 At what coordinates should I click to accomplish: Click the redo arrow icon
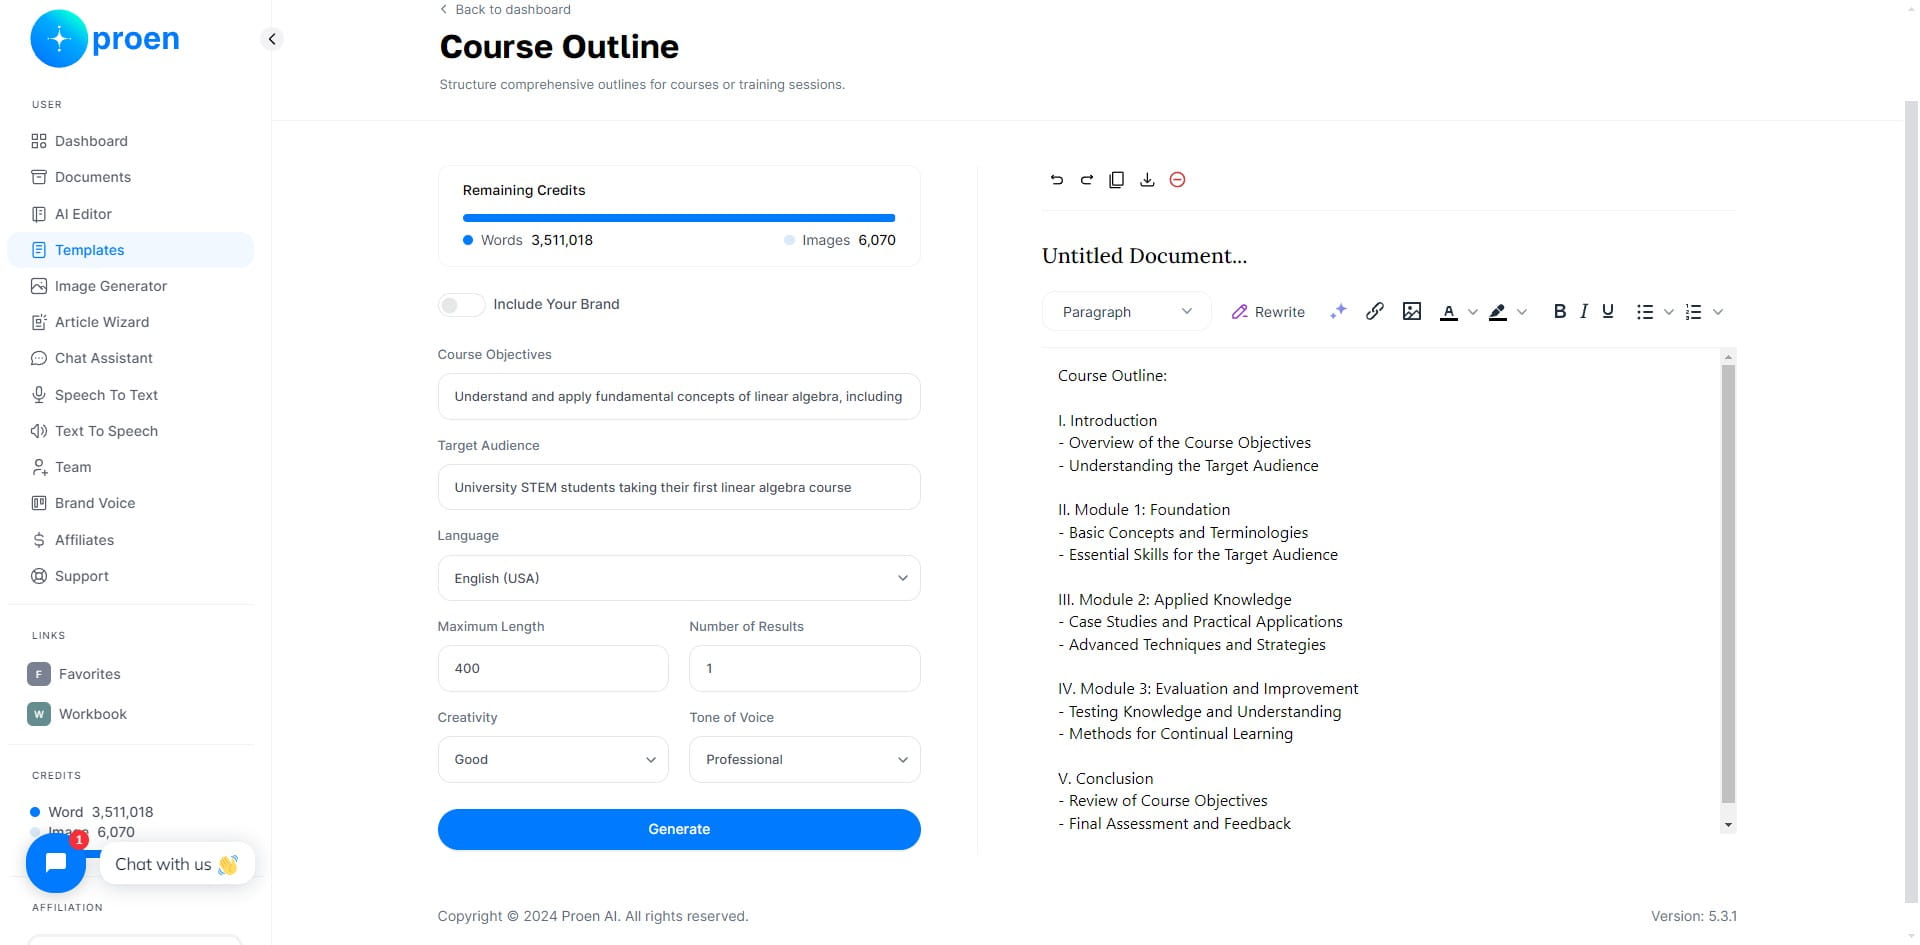pos(1086,180)
